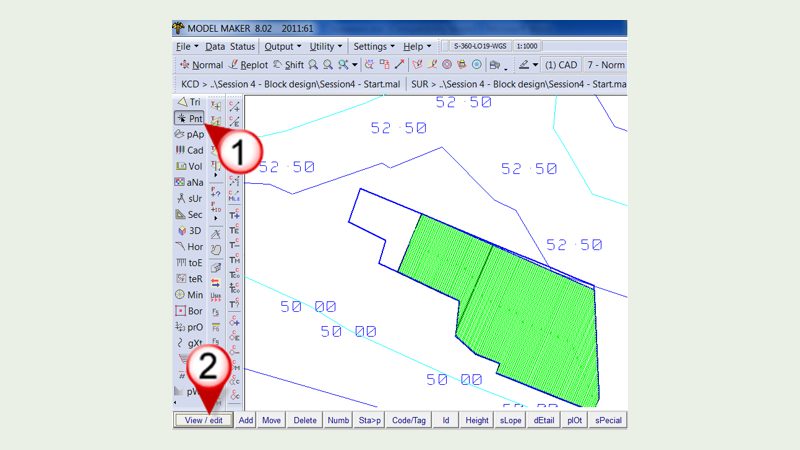The width and height of the screenshot is (800, 450).
Task: Click the Add button
Action: coord(245,420)
